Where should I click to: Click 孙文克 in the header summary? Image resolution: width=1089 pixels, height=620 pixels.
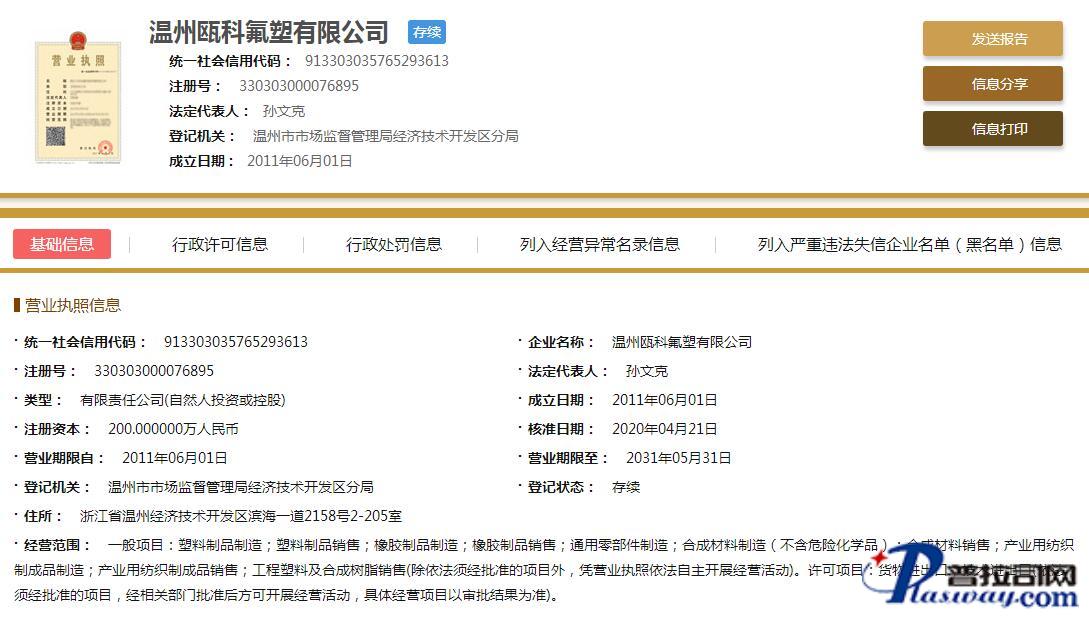click(284, 111)
